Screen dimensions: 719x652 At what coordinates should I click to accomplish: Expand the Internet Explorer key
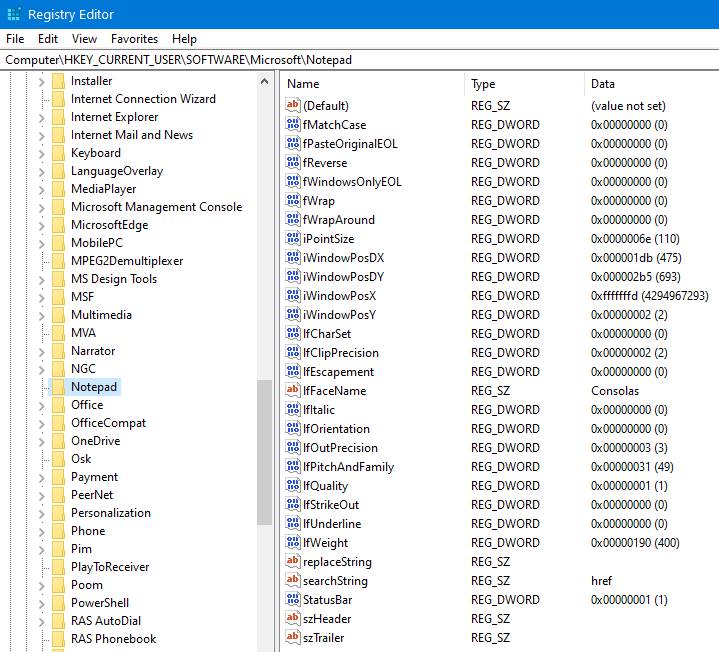point(41,118)
